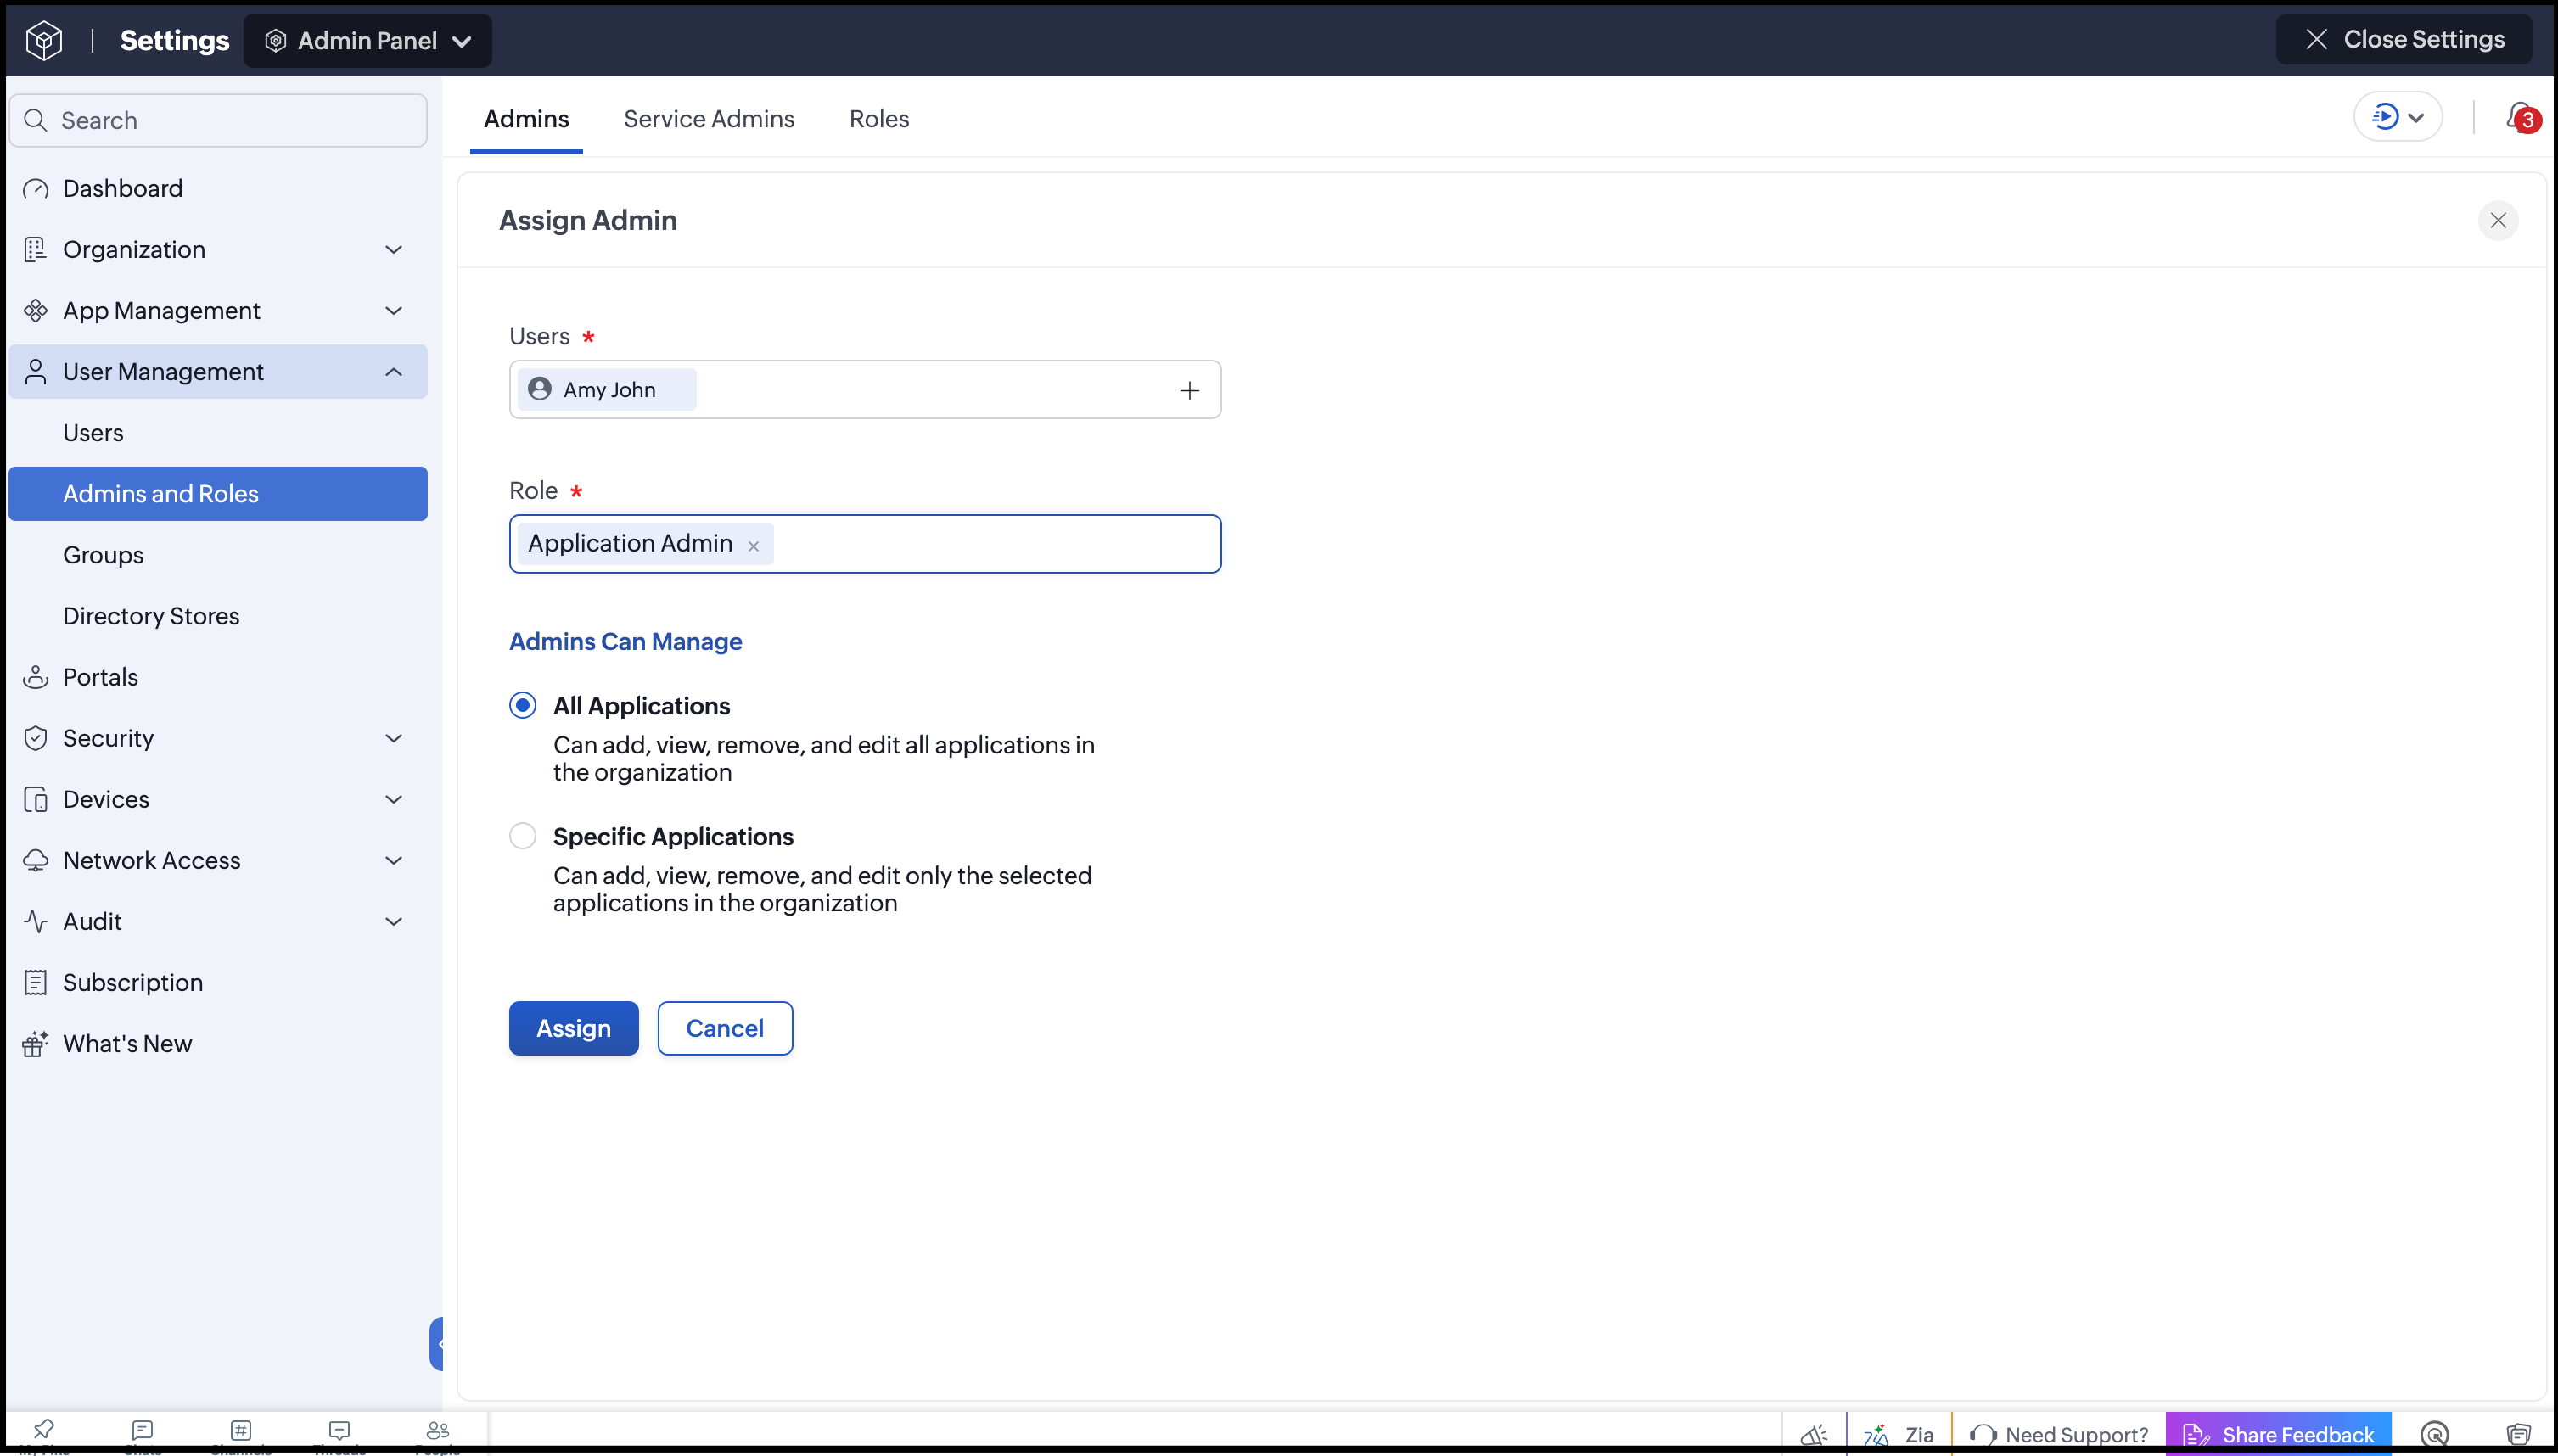Open People in bottom bar
This screenshot has height=1456, width=2558.
tap(438, 1434)
